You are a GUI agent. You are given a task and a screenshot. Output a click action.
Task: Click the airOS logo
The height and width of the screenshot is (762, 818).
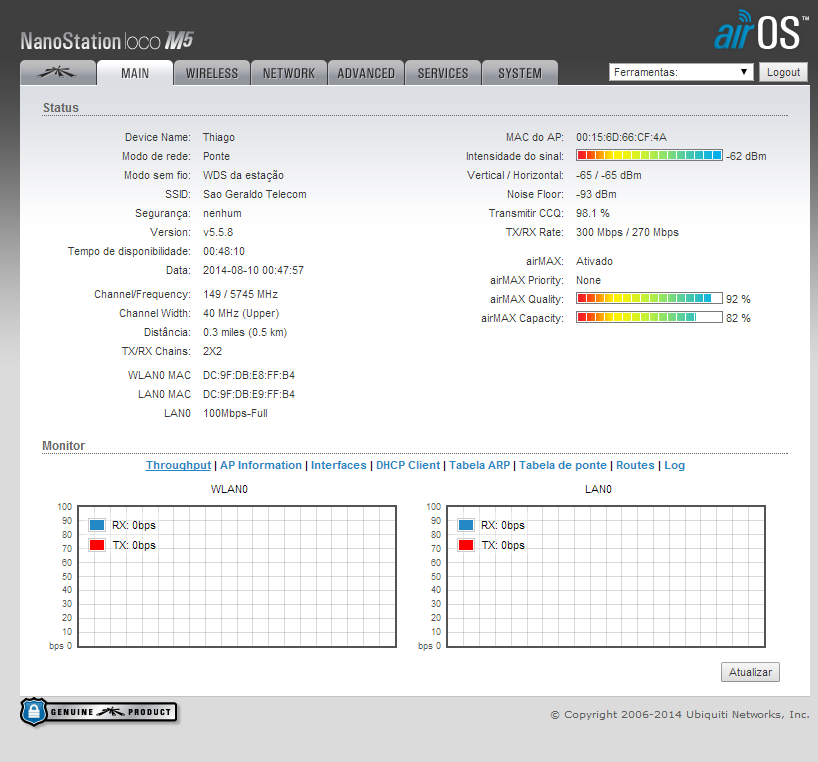coord(761,30)
